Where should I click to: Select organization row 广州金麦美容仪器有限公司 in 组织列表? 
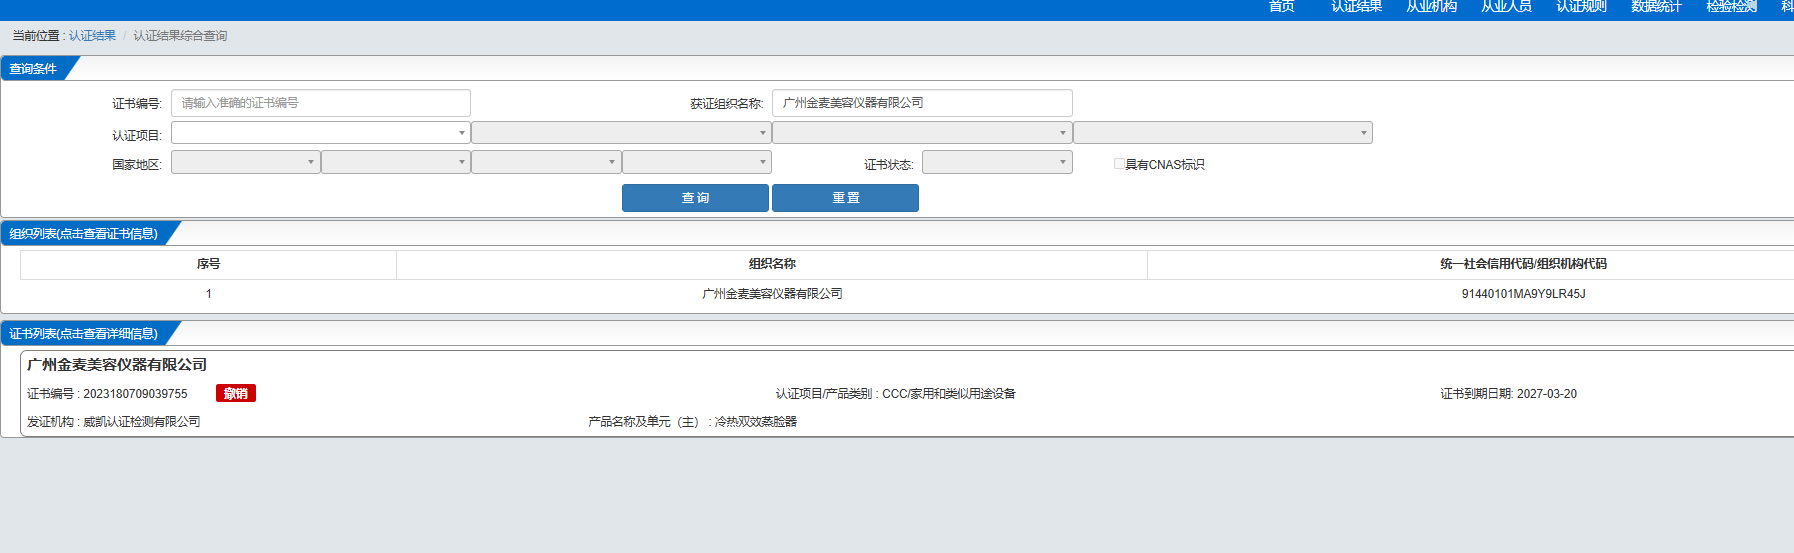772,294
